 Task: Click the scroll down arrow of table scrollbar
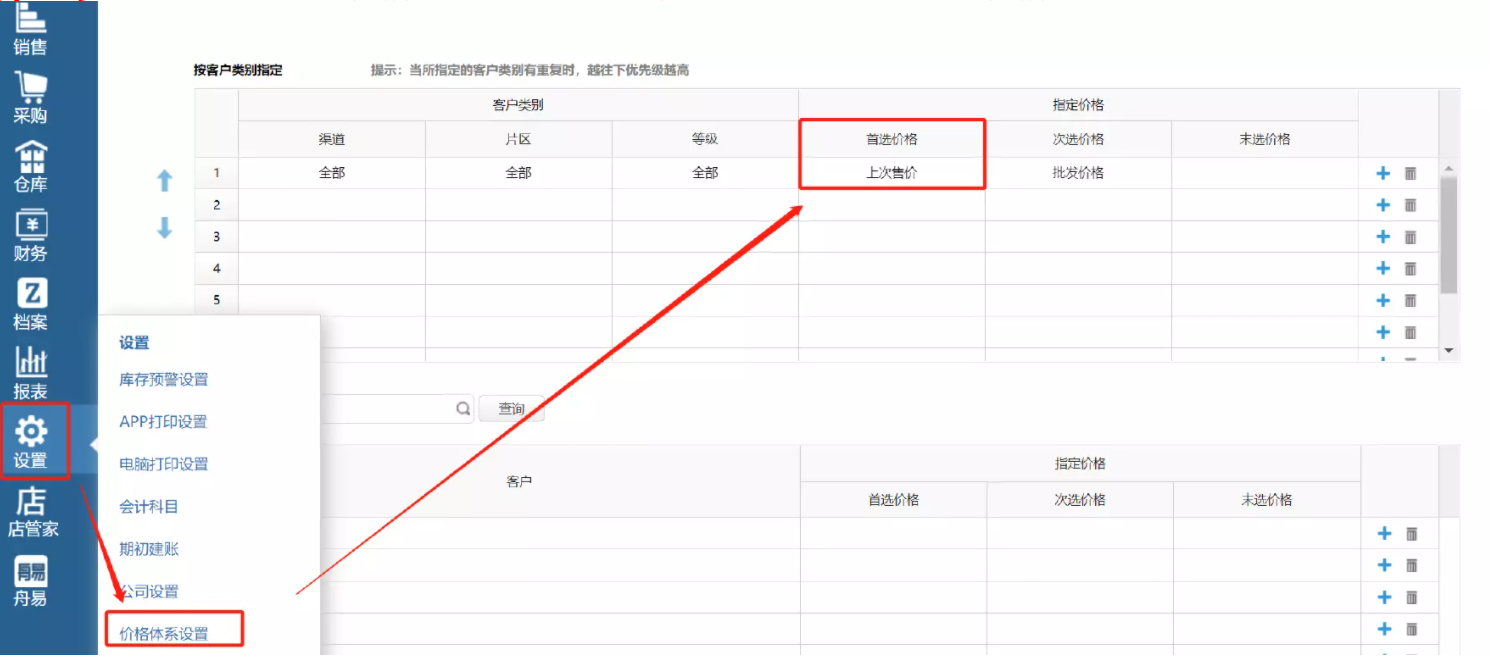point(1448,350)
